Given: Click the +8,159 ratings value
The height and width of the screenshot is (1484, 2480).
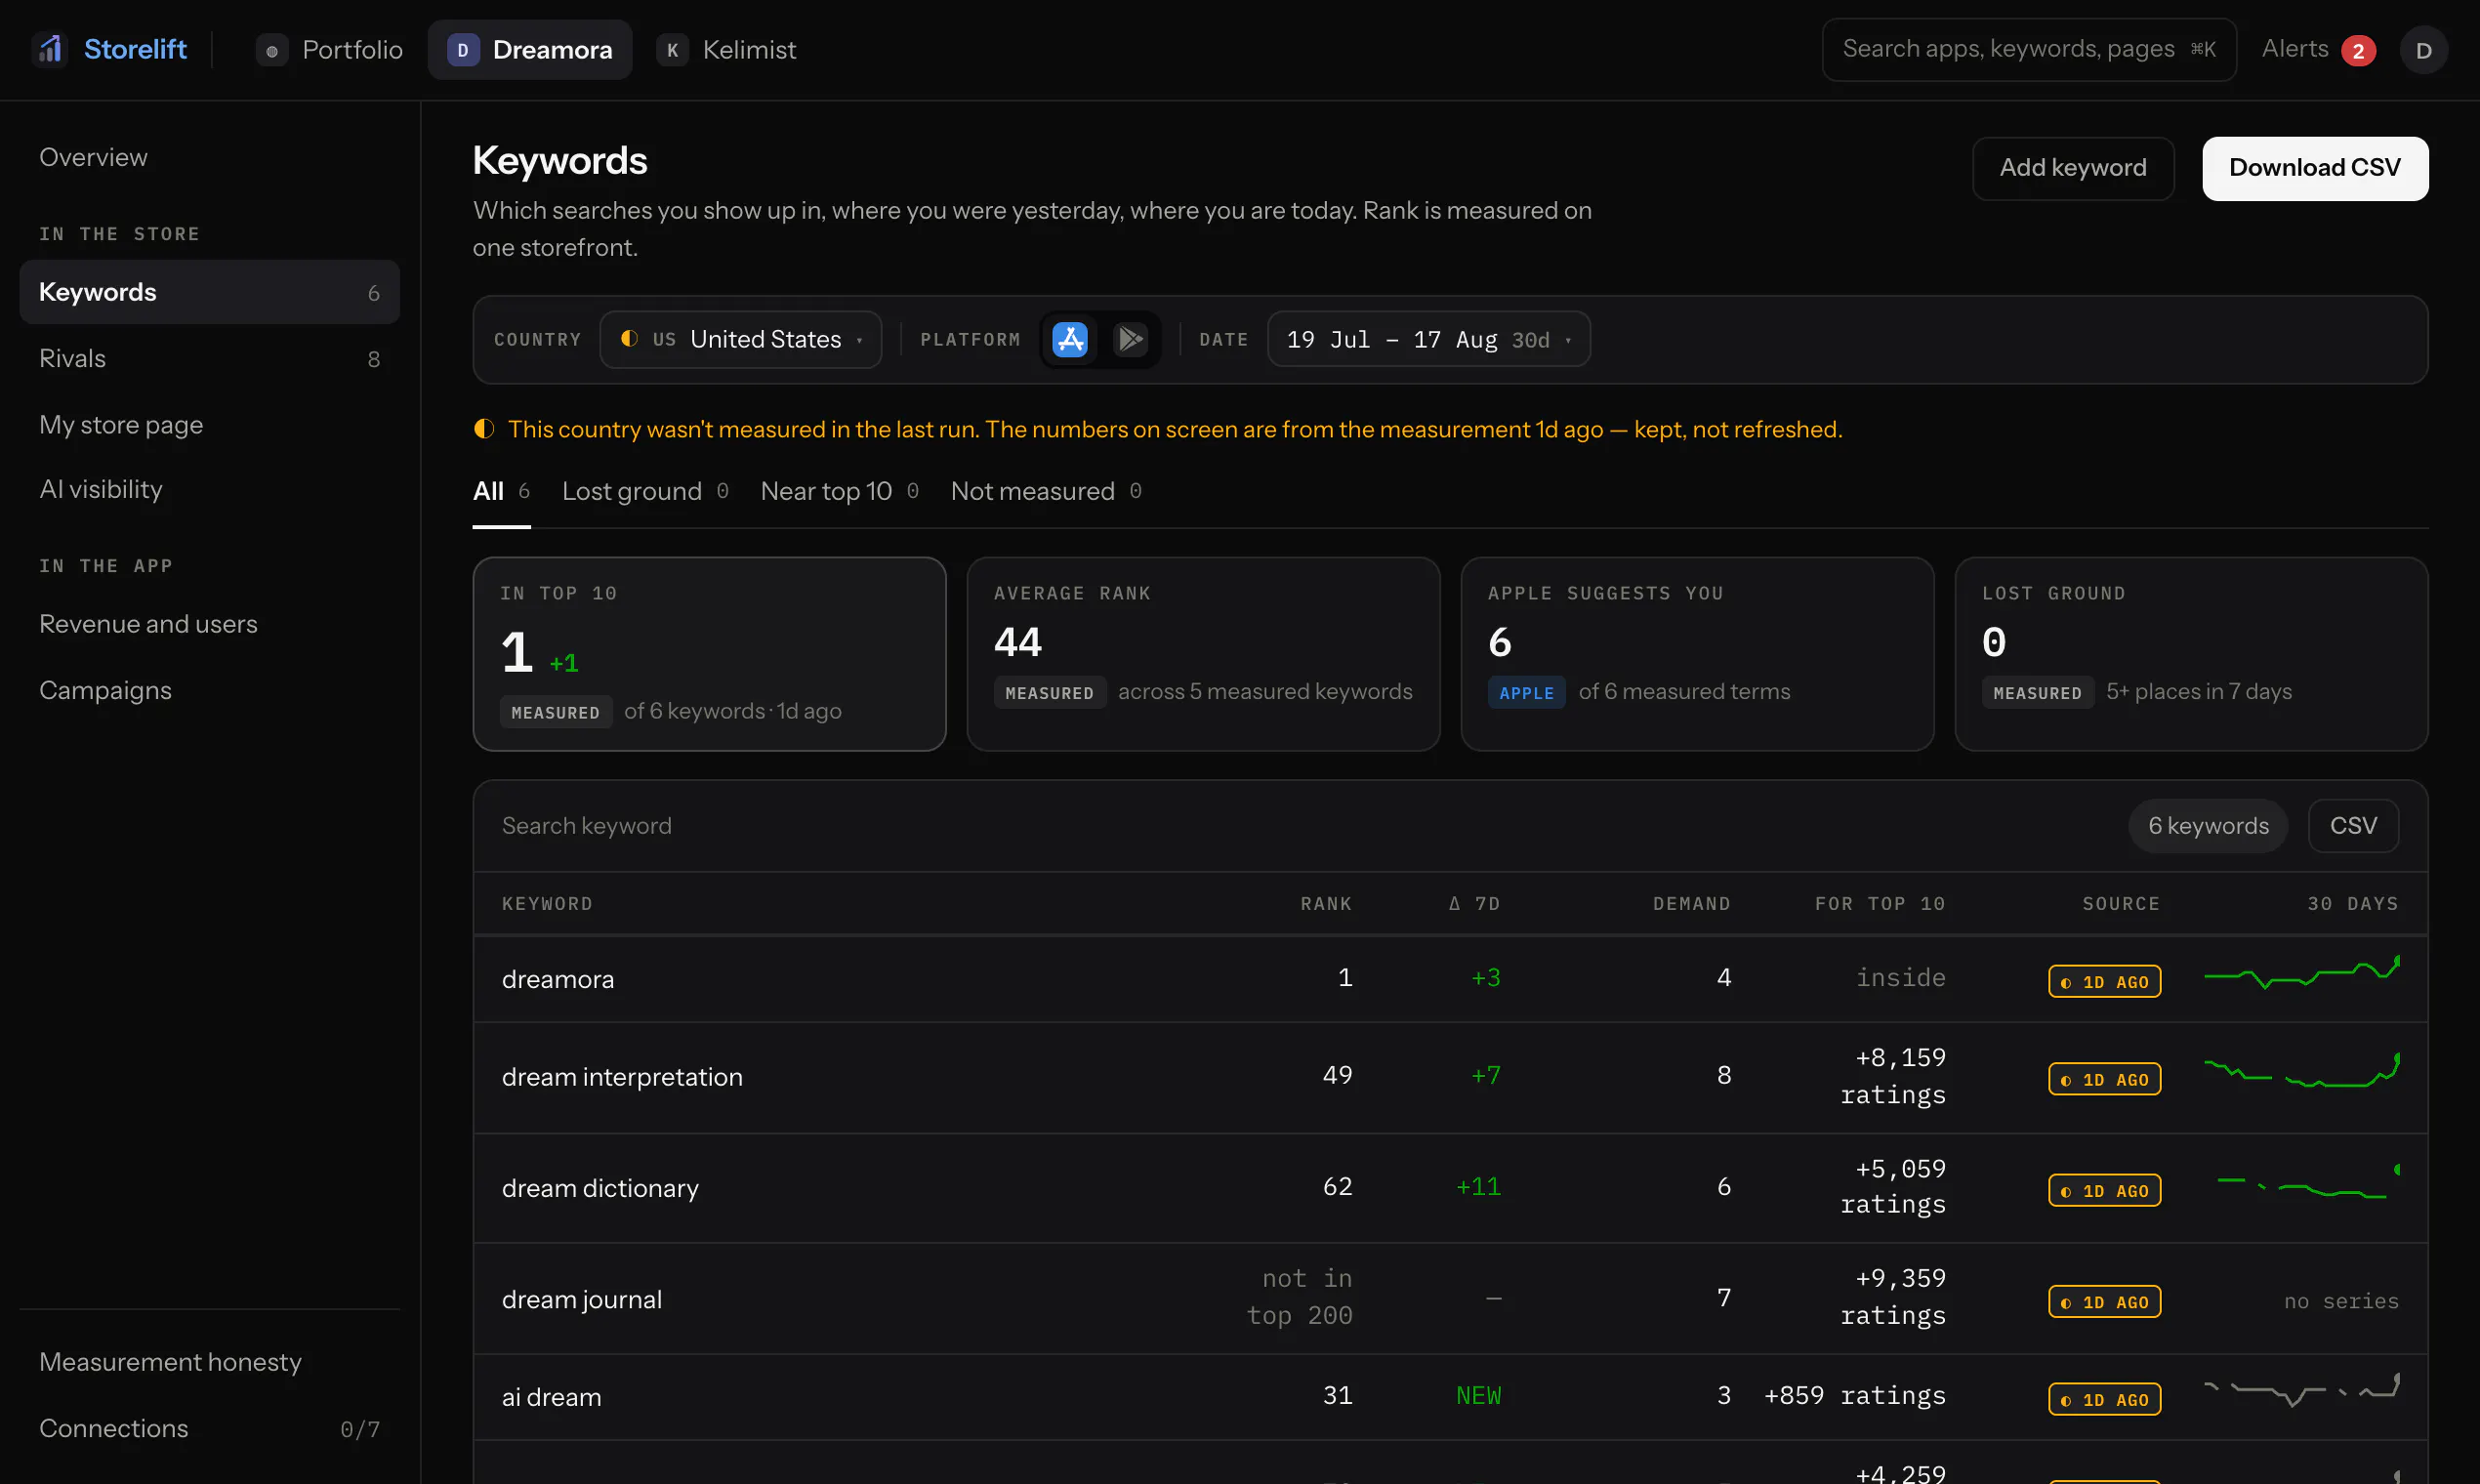Looking at the screenshot, I should pos(1893,1077).
